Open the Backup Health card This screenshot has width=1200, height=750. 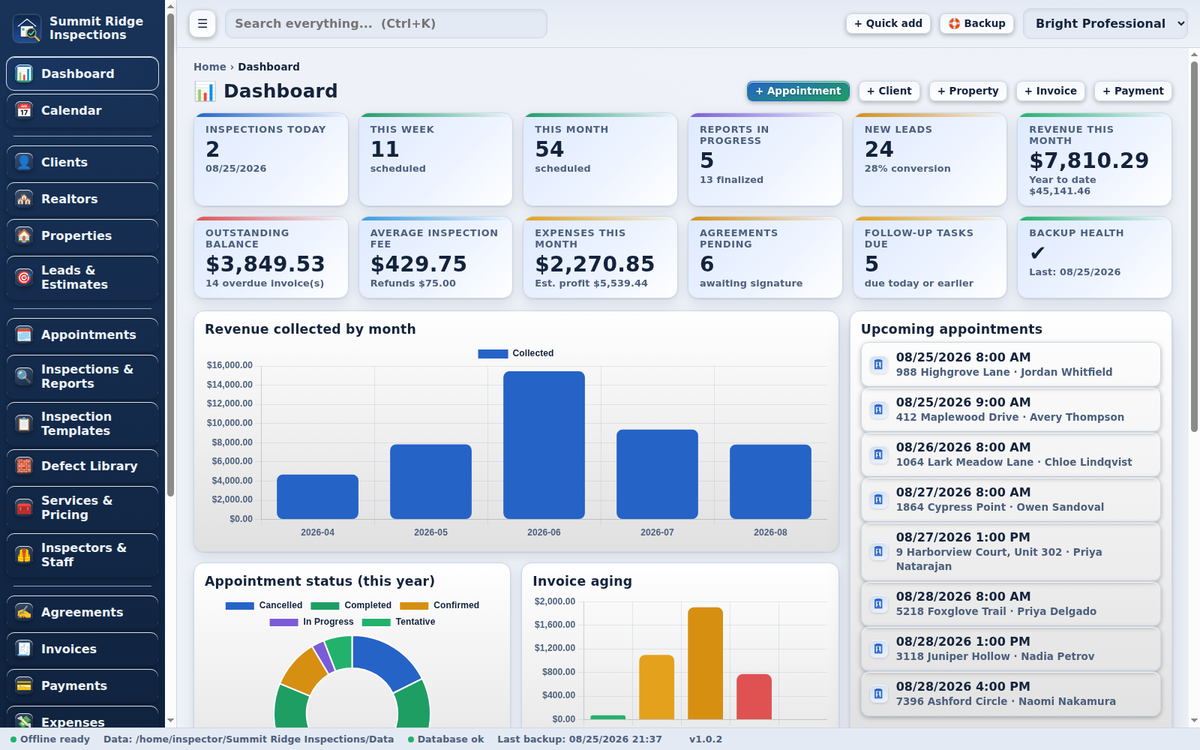click(x=1094, y=258)
